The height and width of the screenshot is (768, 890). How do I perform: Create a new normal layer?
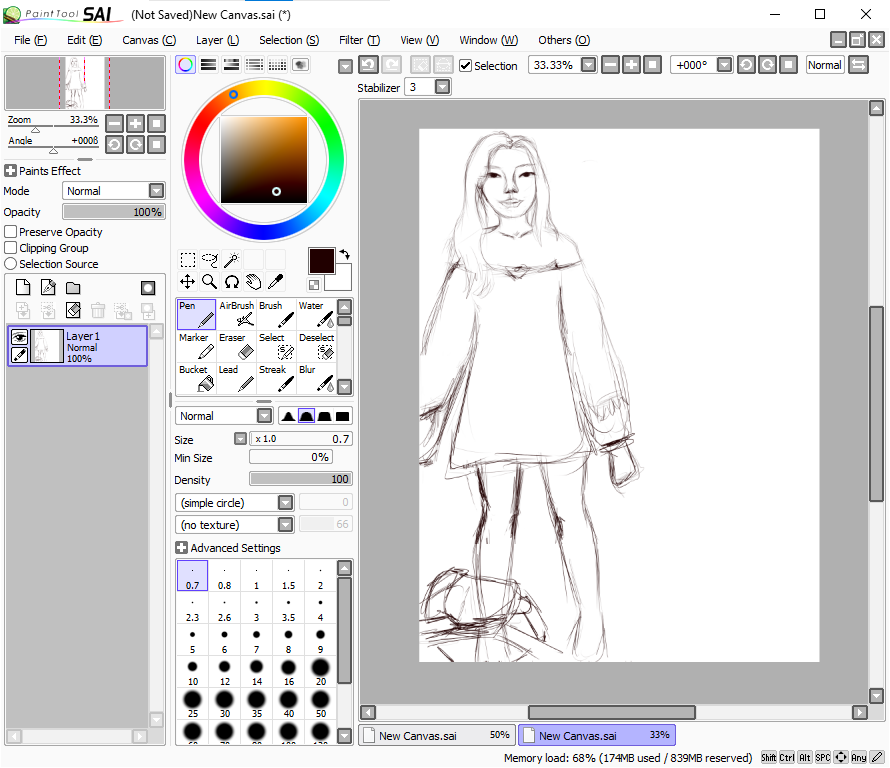[x=23, y=288]
